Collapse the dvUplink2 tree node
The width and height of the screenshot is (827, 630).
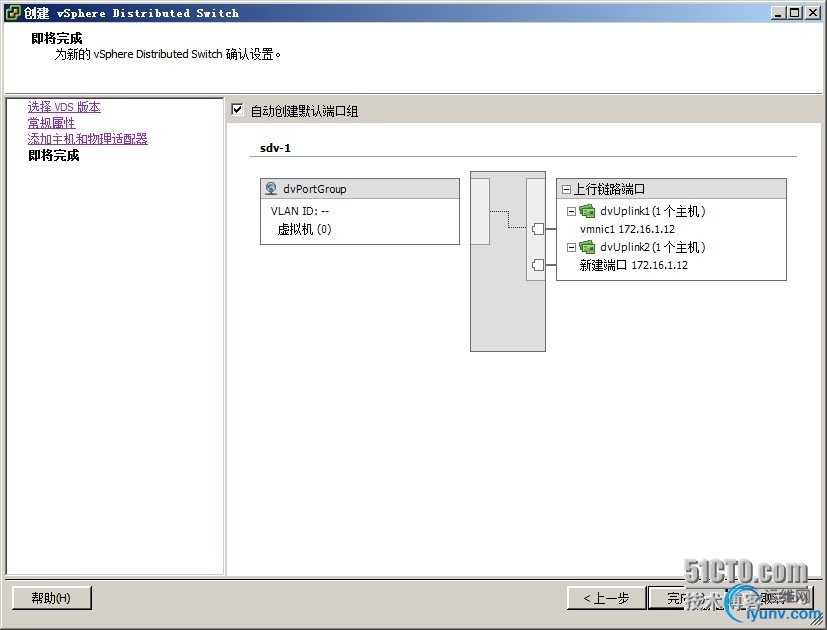571,247
